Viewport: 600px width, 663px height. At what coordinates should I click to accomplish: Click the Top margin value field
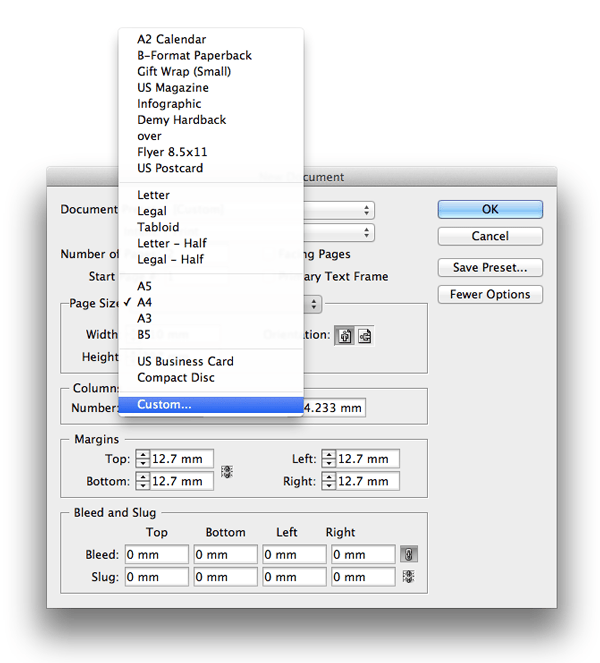tap(181, 459)
